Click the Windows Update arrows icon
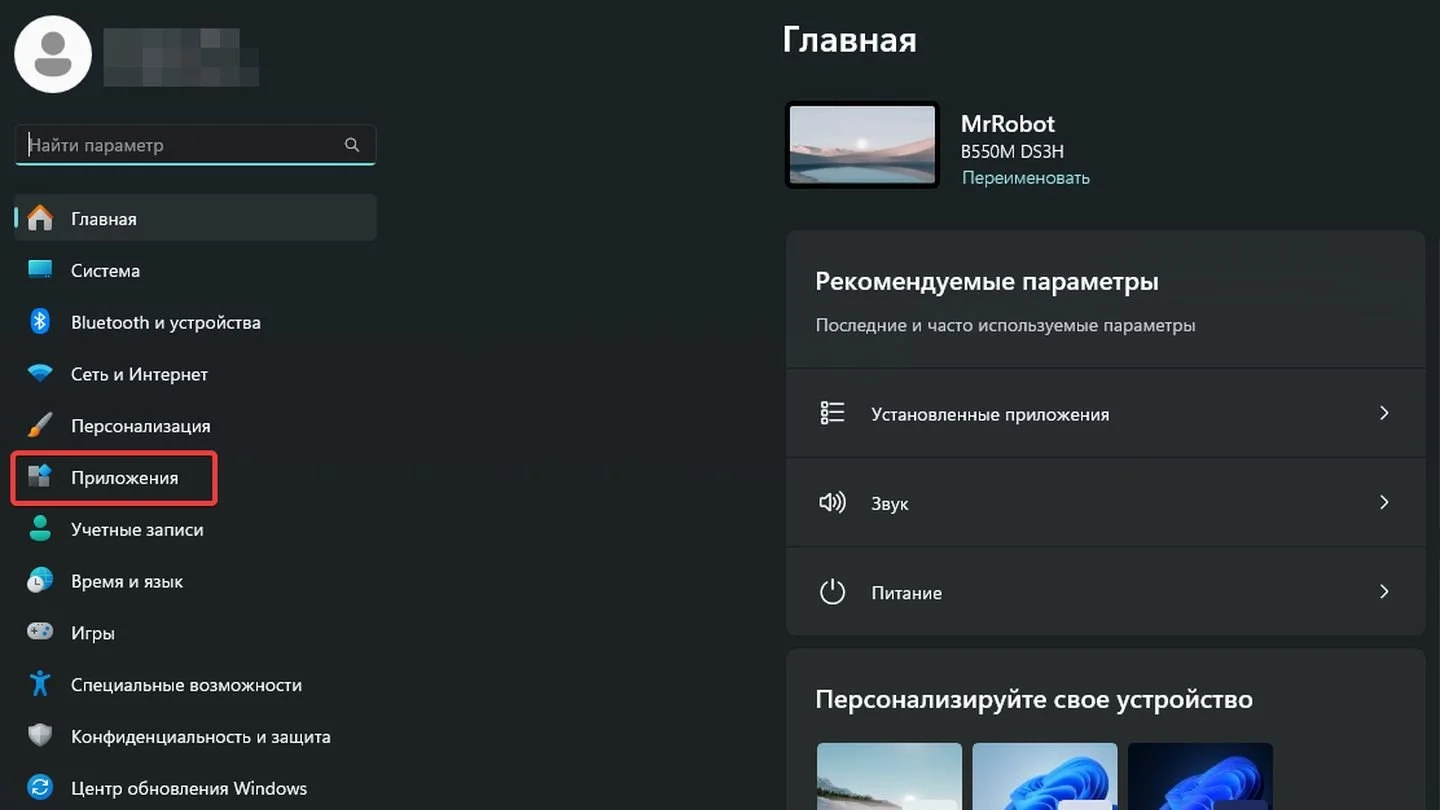 coord(40,788)
